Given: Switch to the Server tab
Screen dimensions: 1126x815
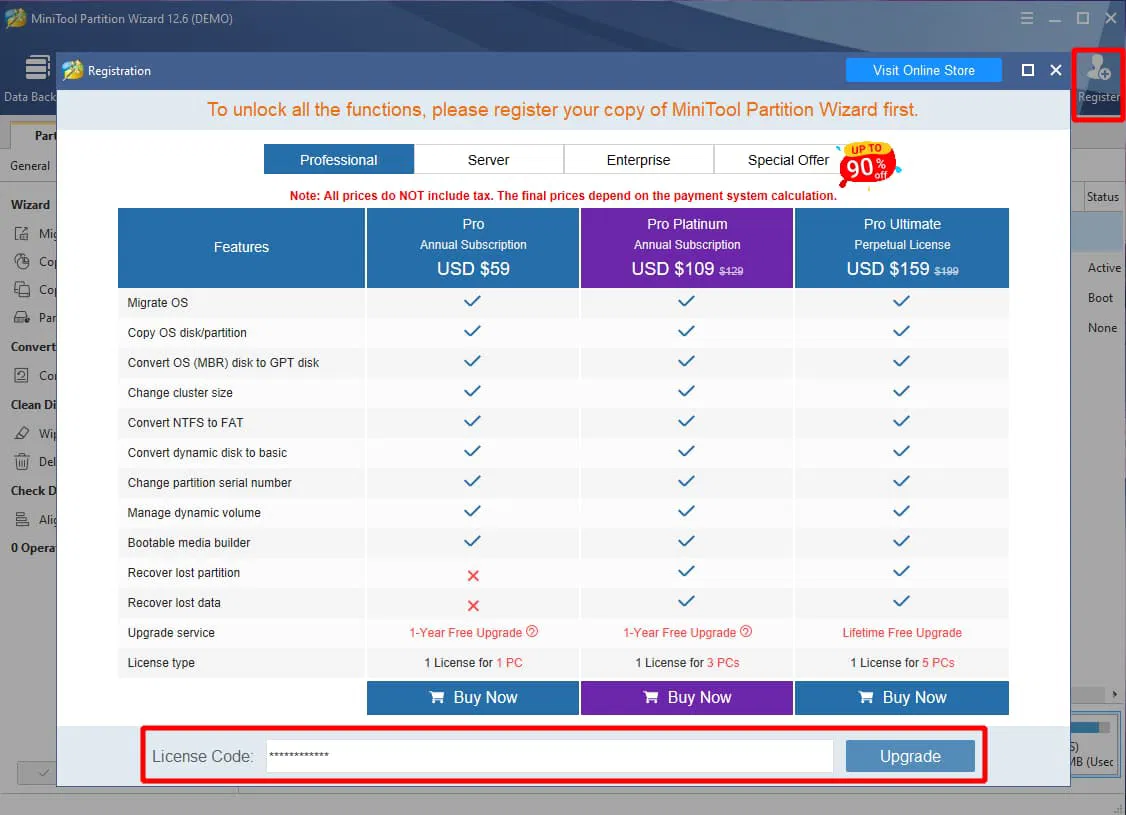Looking at the screenshot, I should click(x=488, y=159).
